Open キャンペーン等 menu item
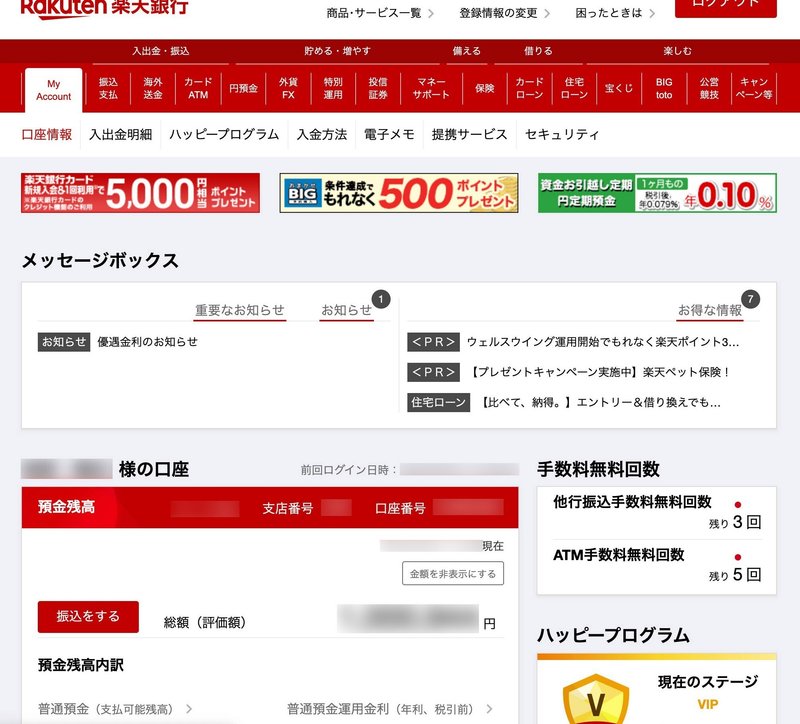Viewport: 800px width, 724px height. [754, 88]
